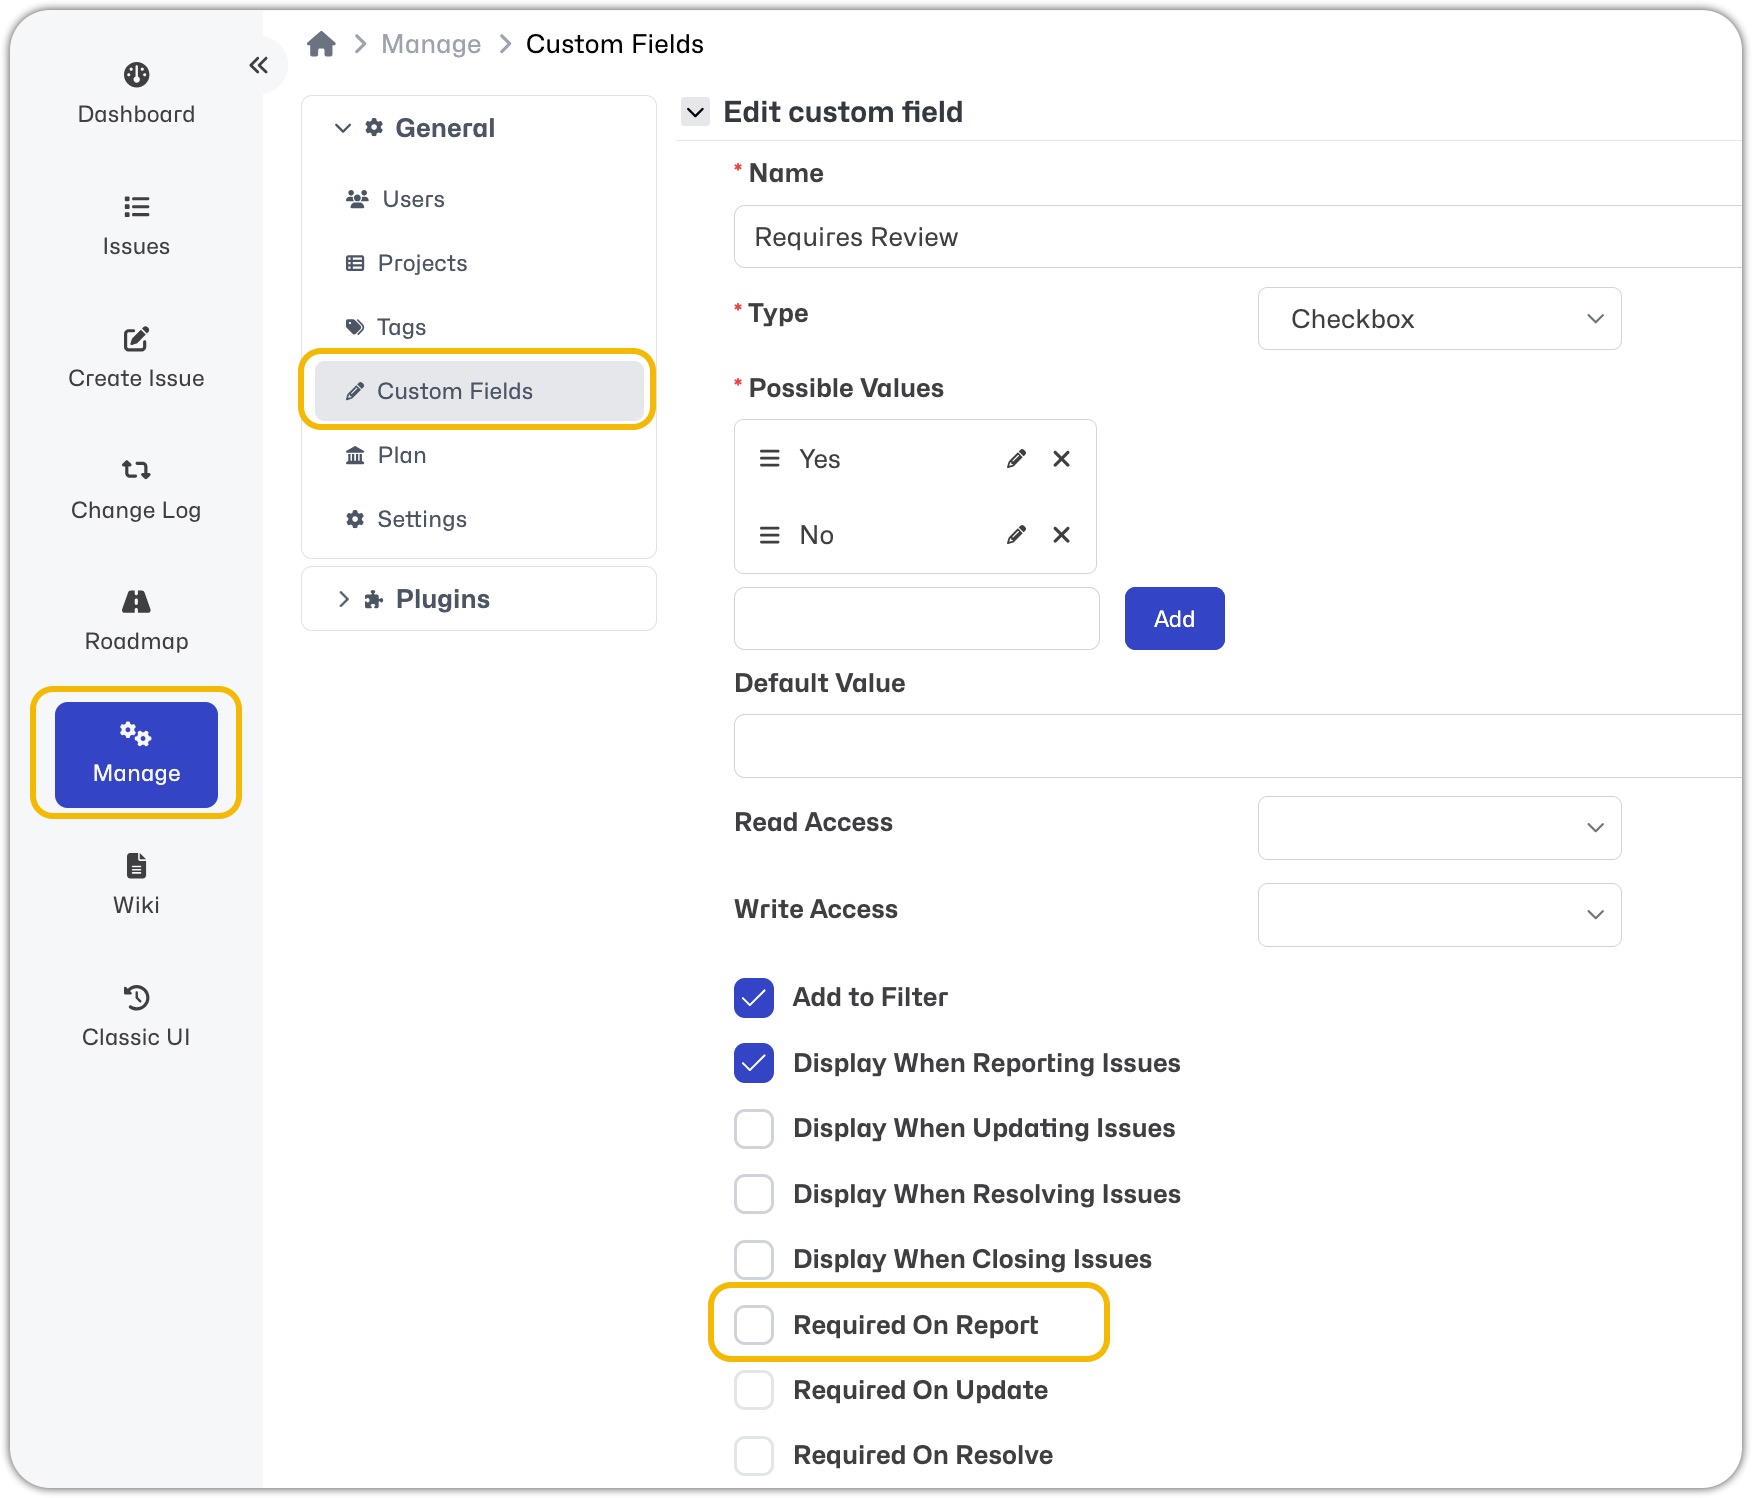Collapse the sidebar with double chevron

(x=259, y=65)
